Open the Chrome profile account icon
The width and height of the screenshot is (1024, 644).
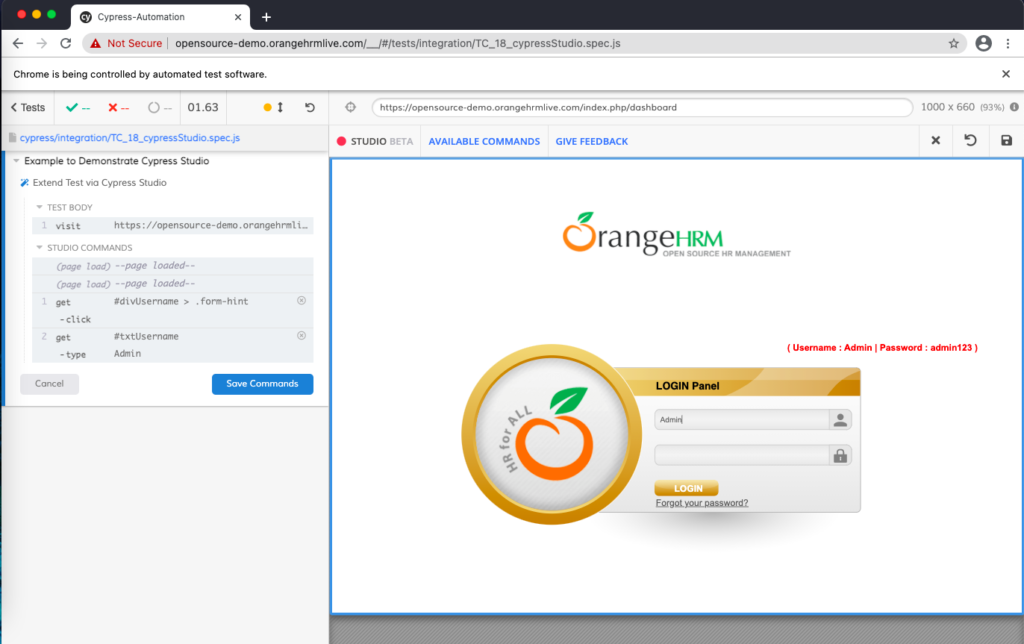982,43
